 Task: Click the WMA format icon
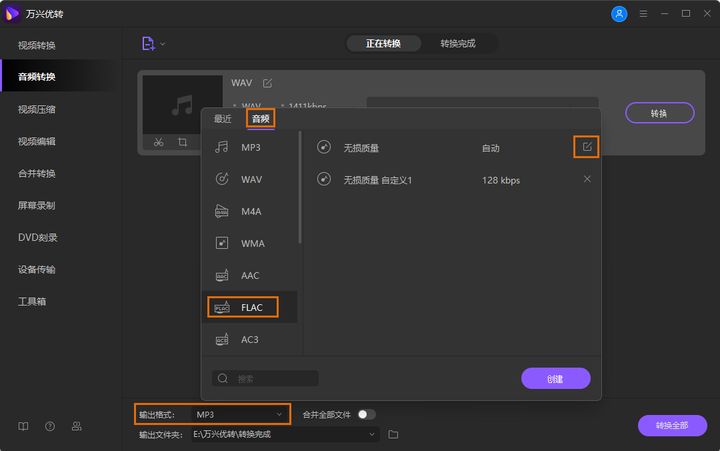pyautogui.click(x=222, y=242)
